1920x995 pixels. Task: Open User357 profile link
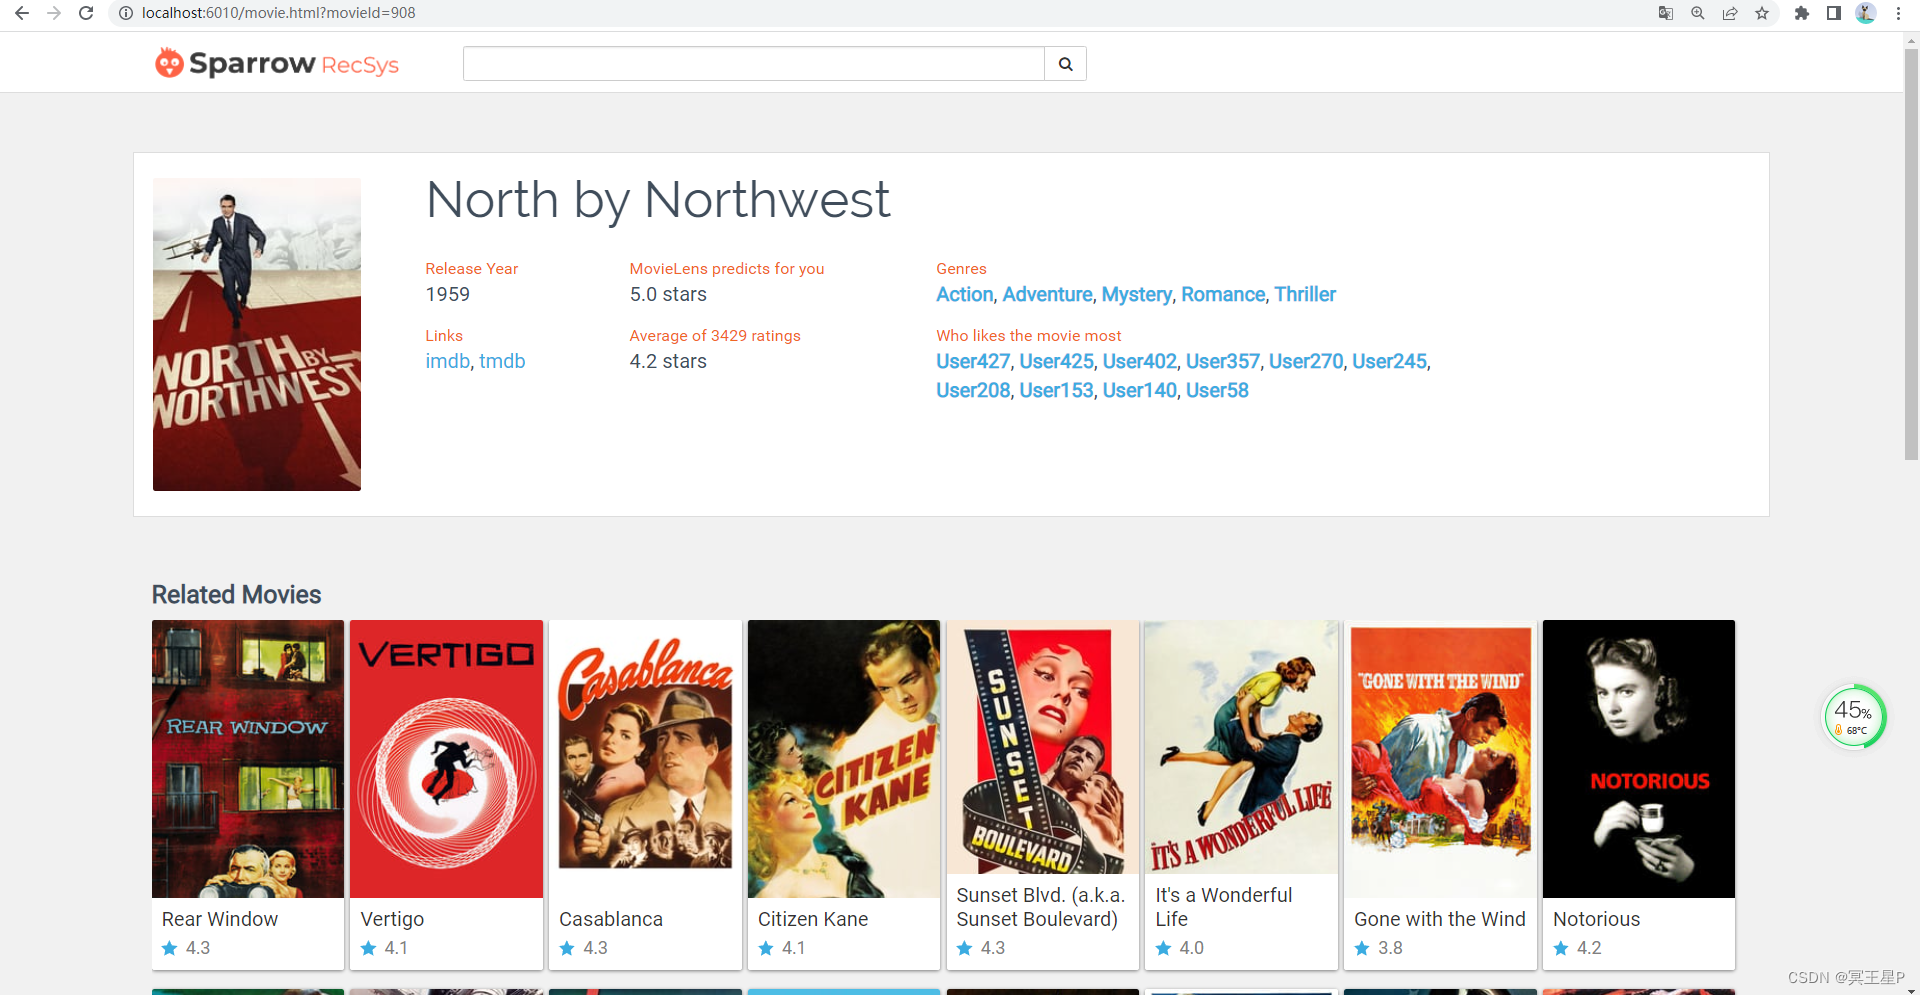[x=1223, y=361]
